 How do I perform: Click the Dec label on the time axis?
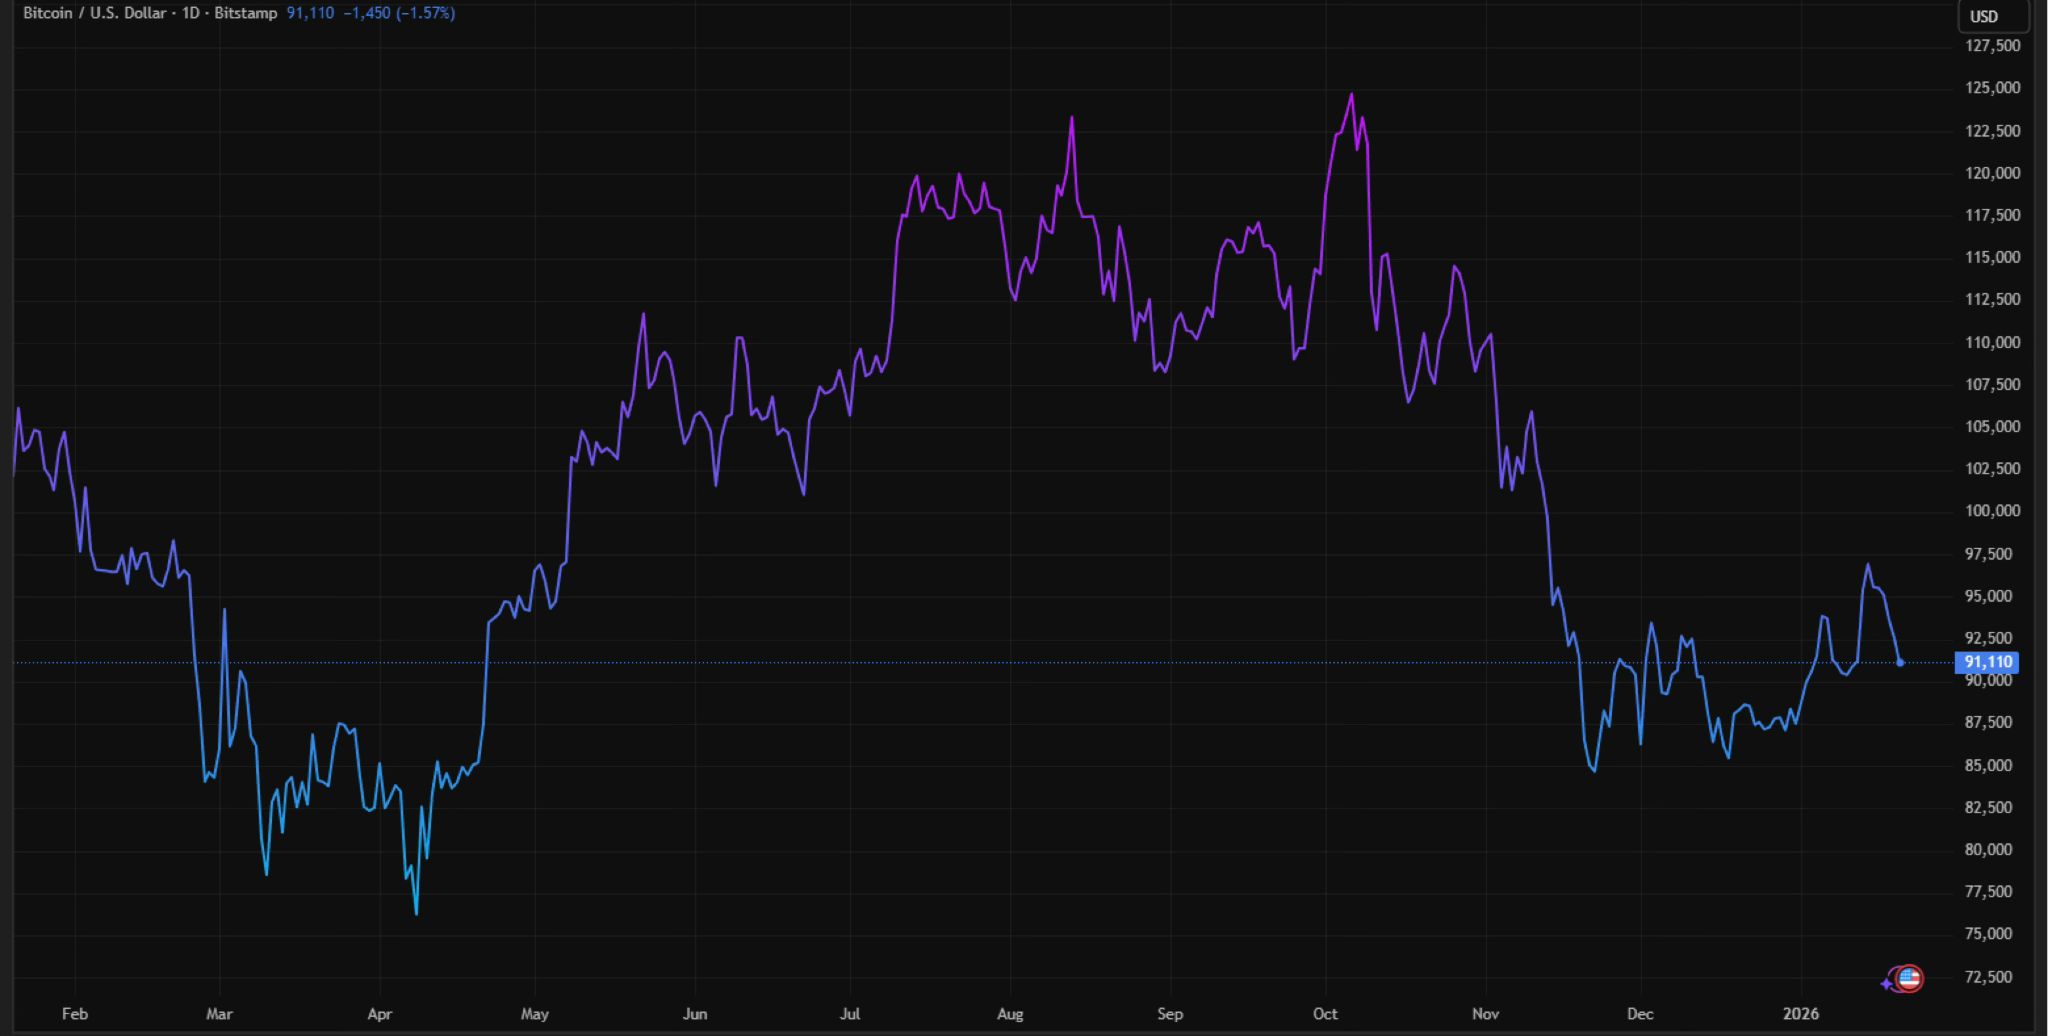click(1640, 1014)
